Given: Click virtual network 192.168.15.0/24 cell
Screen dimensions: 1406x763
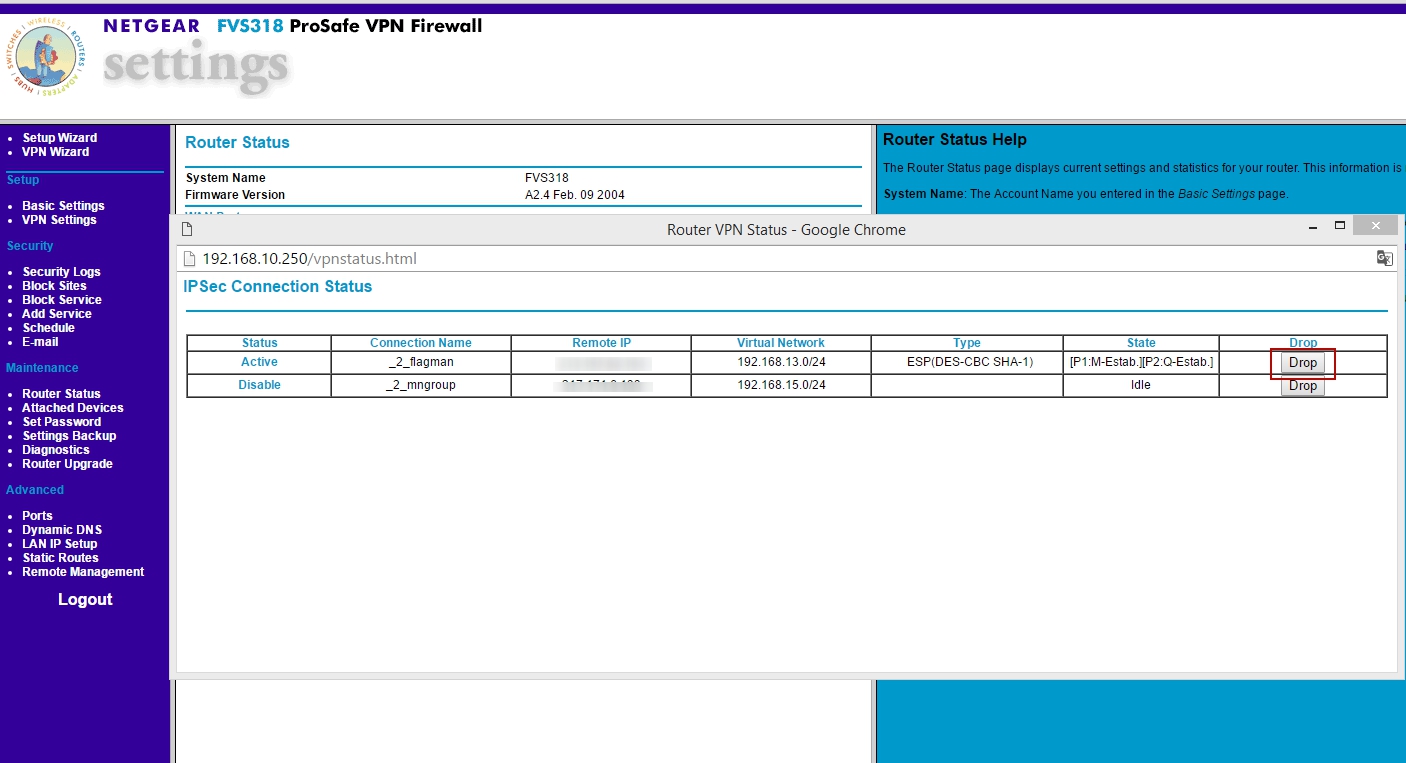Looking at the screenshot, I should [x=781, y=385].
